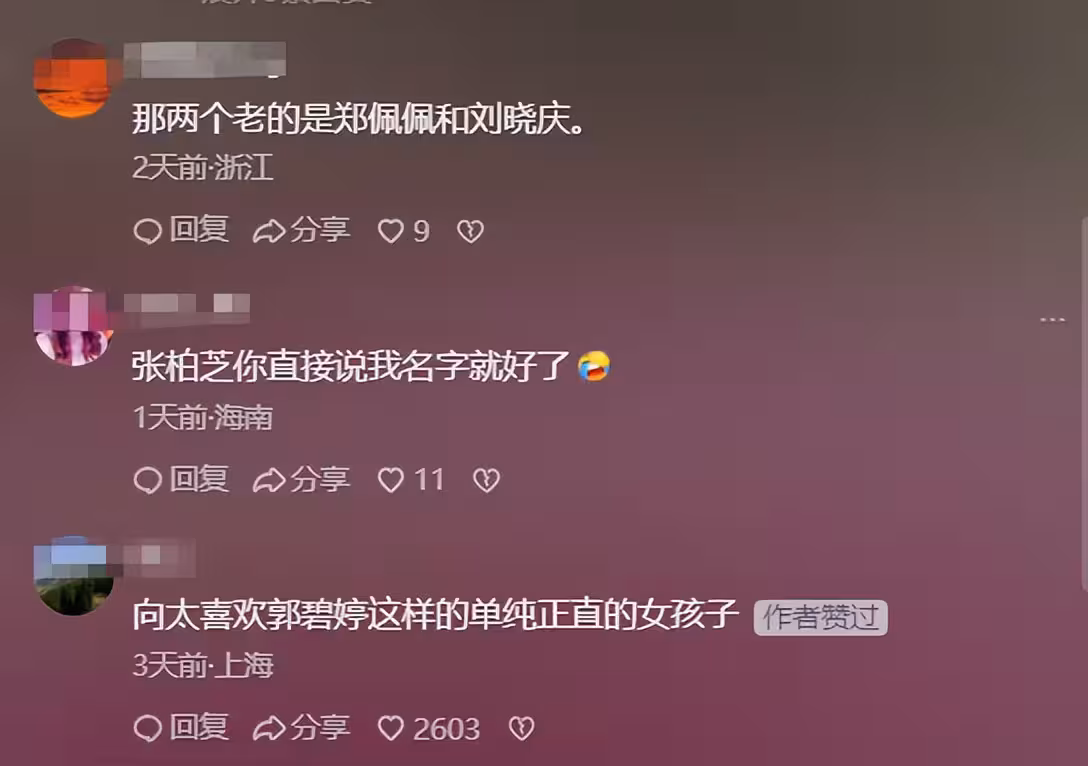Dislike the 浙江 comment with broken heart
Image resolution: width=1088 pixels, height=766 pixels.
[470, 231]
